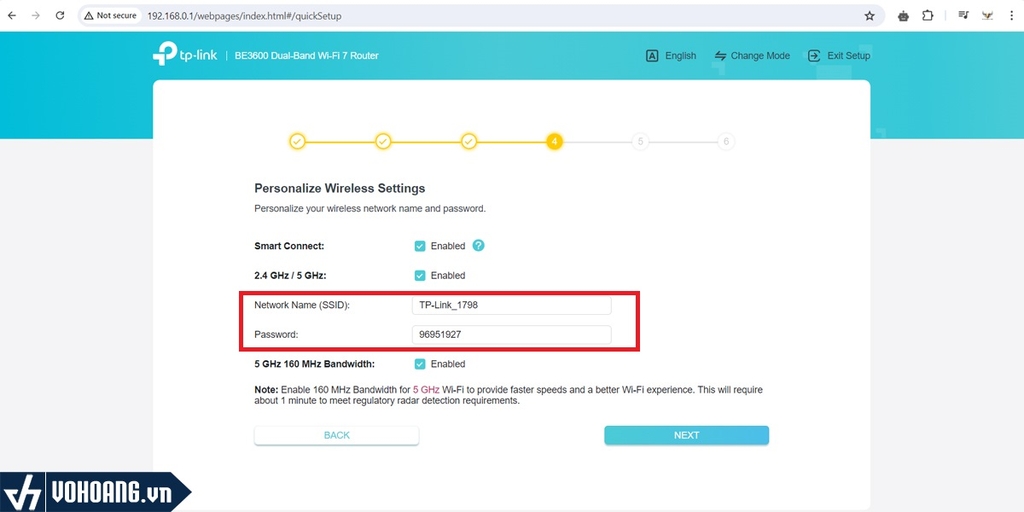Click the Change Mode arrows icon
This screenshot has height=512, width=1024.
720,56
